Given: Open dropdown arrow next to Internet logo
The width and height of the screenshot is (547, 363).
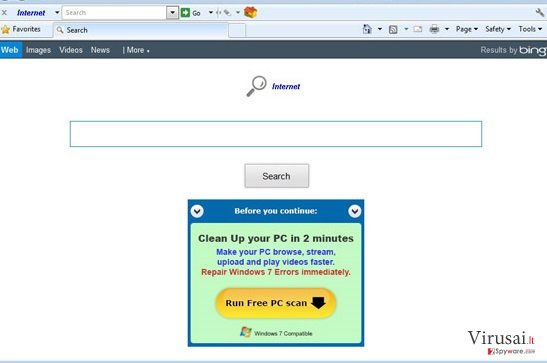Looking at the screenshot, I should pyautogui.click(x=57, y=13).
